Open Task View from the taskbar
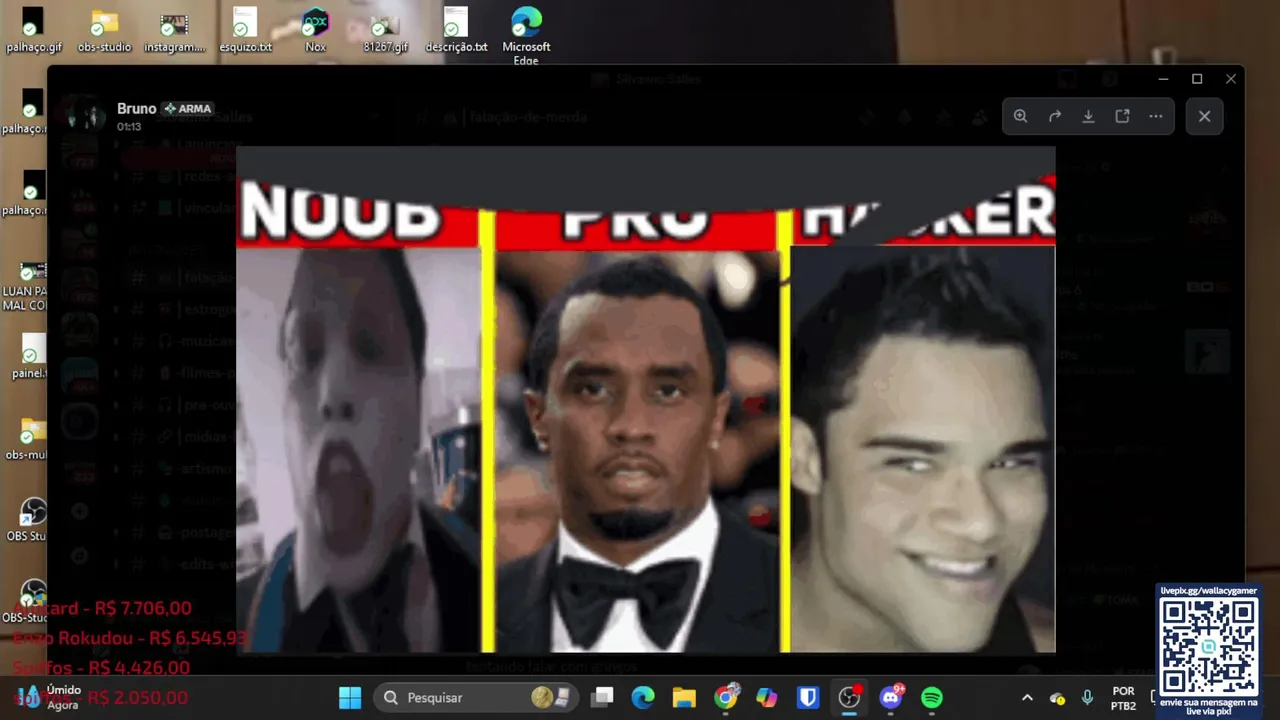The width and height of the screenshot is (1280, 720). (x=602, y=697)
